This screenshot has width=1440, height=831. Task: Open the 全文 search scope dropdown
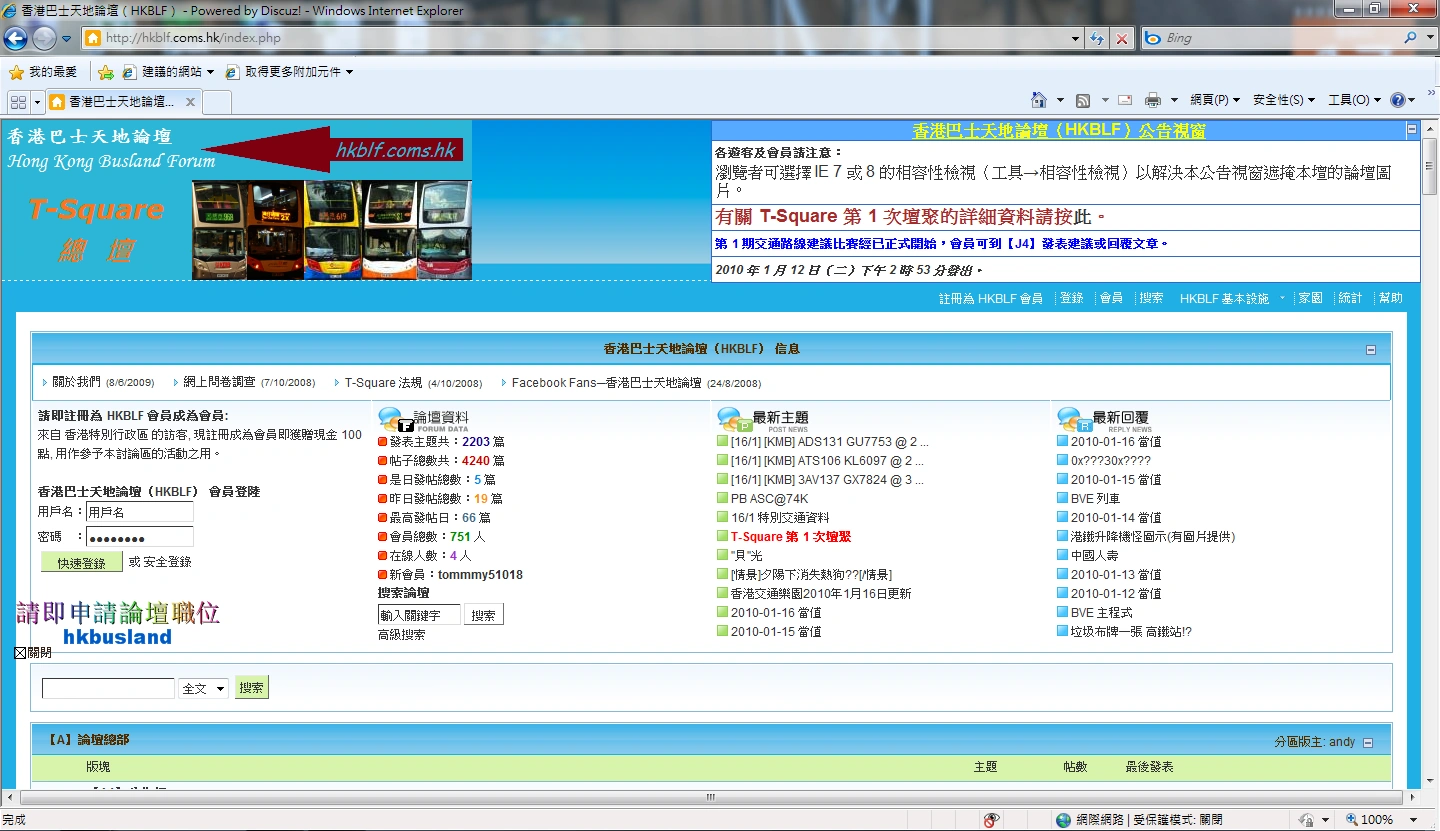[x=204, y=688]
